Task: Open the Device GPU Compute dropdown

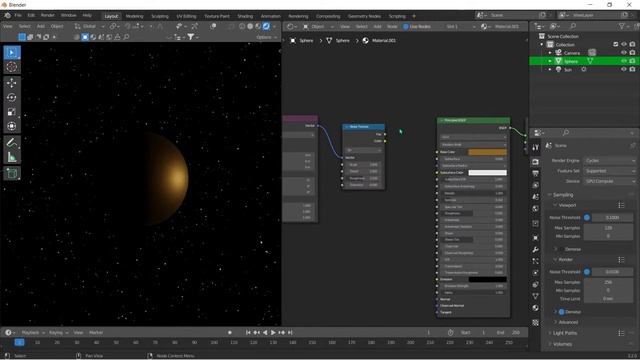Action: pos(610,181)
